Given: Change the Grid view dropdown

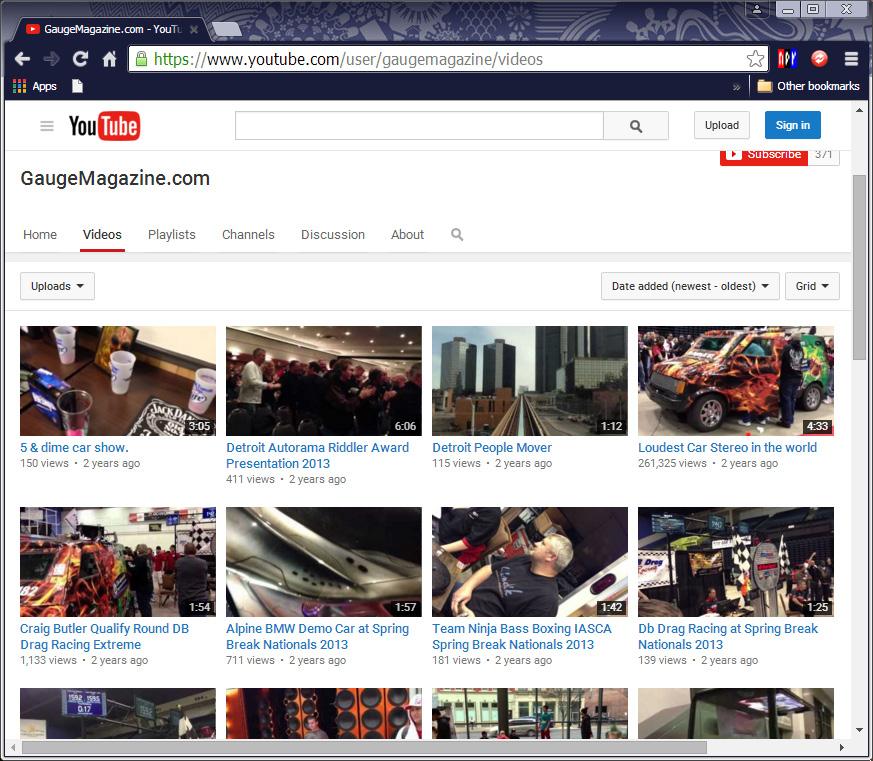Looking at the screenshot, I should pyautogui.click(x=812, y=286).
